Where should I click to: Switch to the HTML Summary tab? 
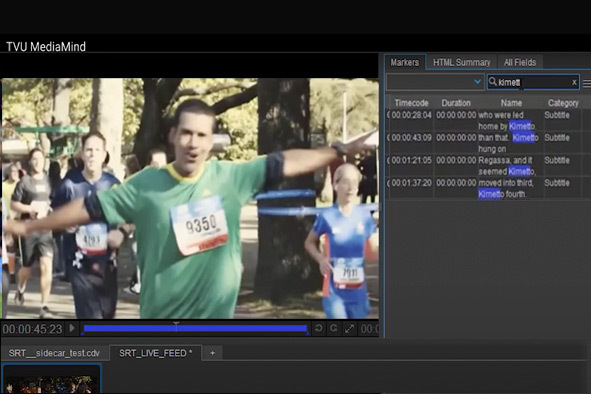(x=461, y=62)
